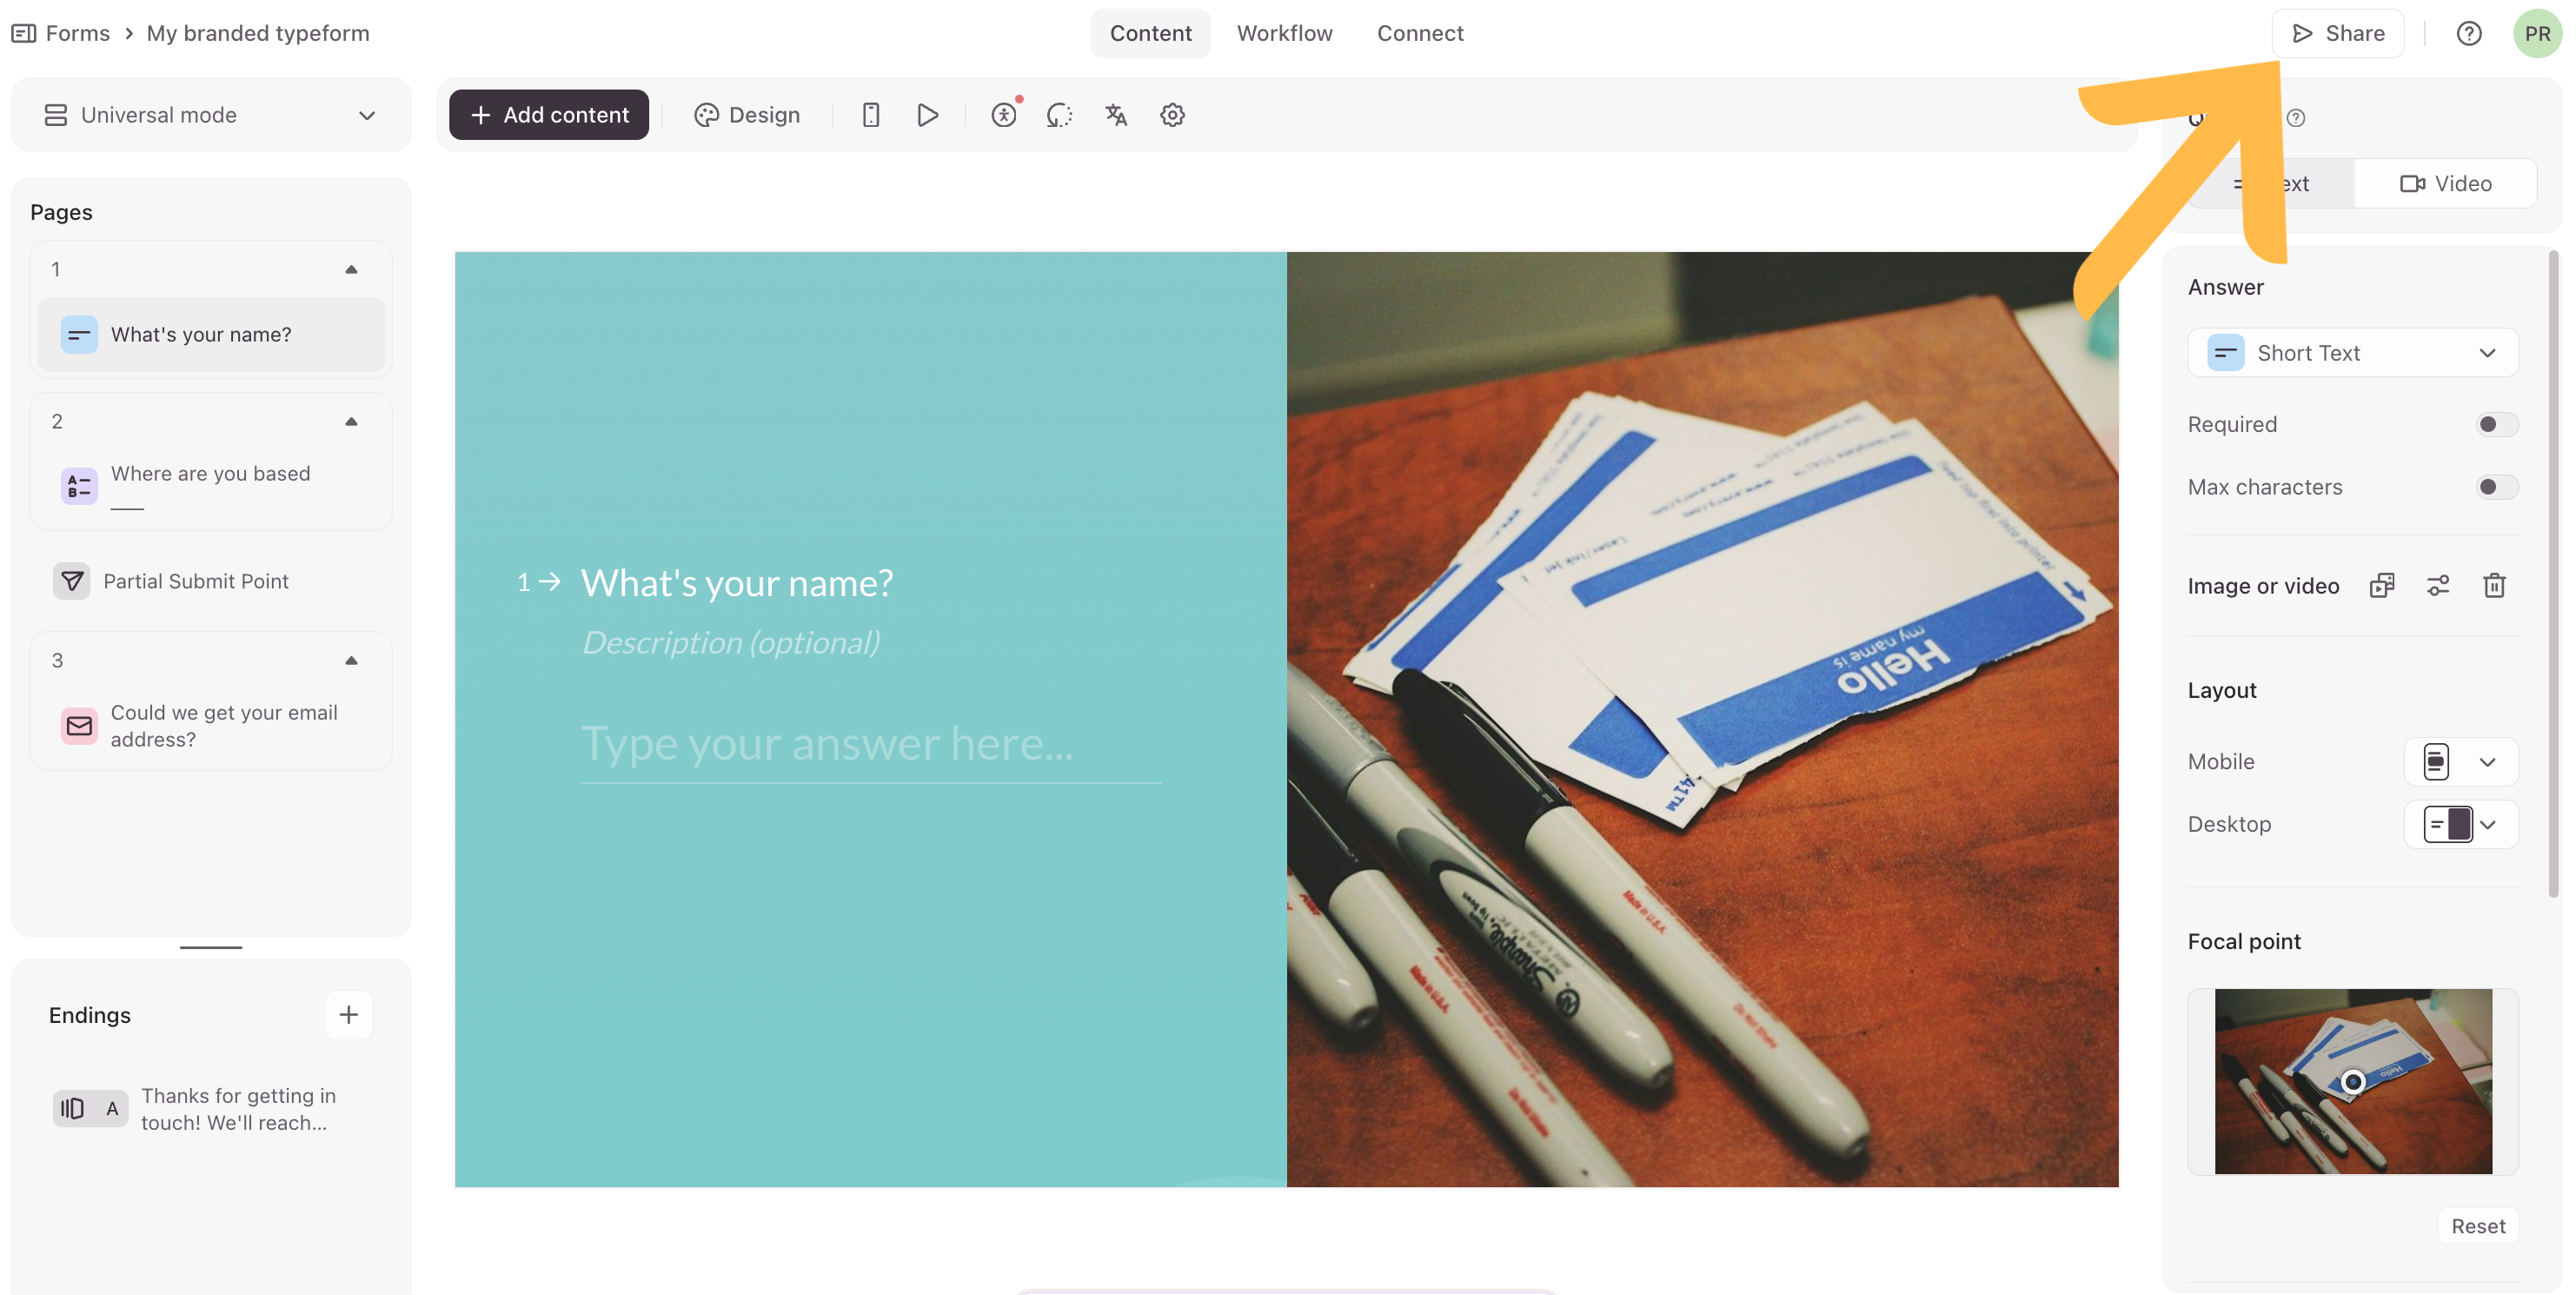This screenshot has width=2576, height=1295.
Task: Open the help question mark icon
Action: pyautogui.click(x=2468, y=33)
